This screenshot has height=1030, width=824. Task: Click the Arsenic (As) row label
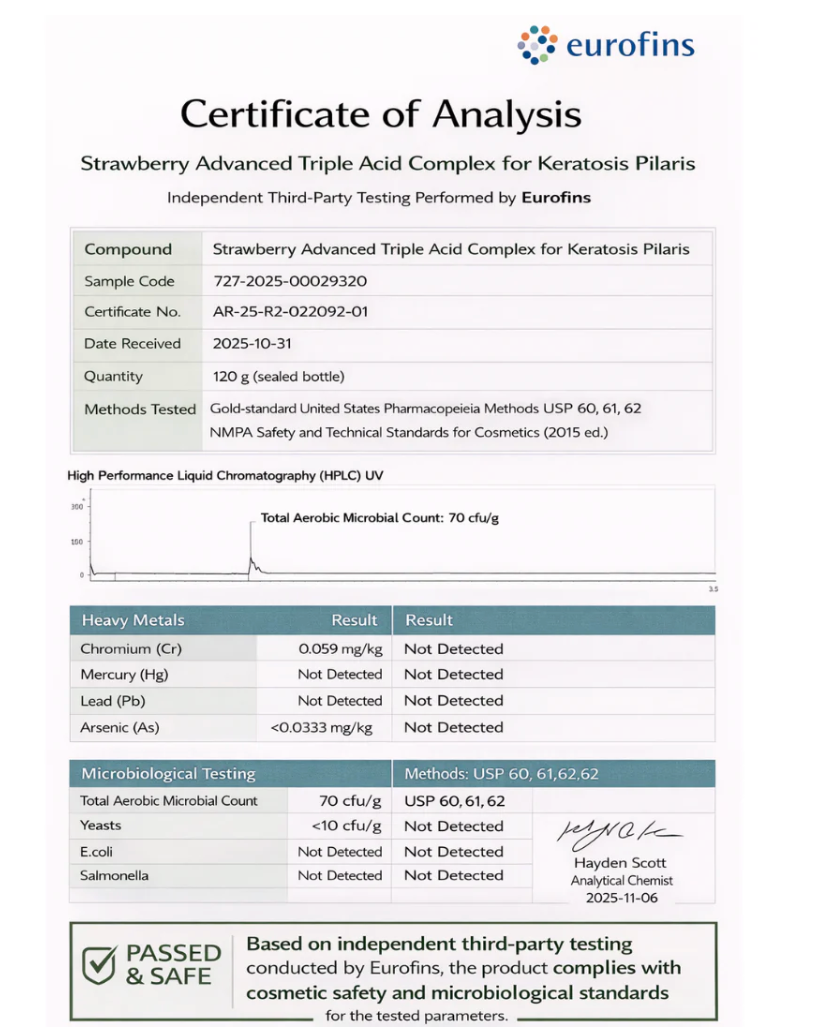click(x=120, y=727)
